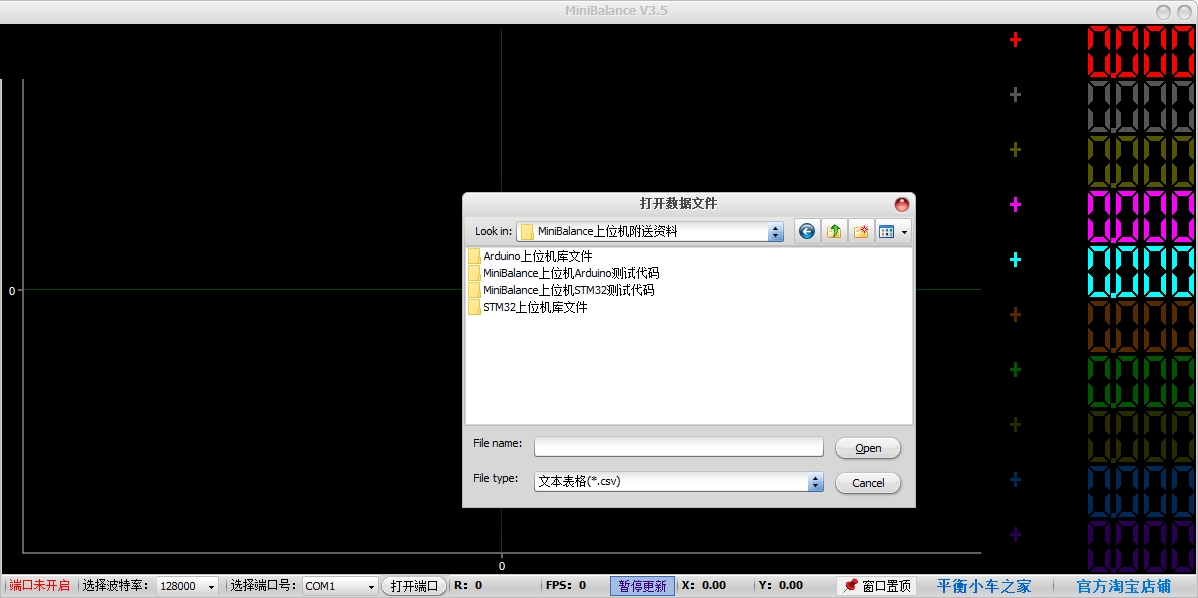The width and height of the screenshot is (1198, 598).
Task: Toggle 窗口置顶 pin button
Action: click(877, 586)
